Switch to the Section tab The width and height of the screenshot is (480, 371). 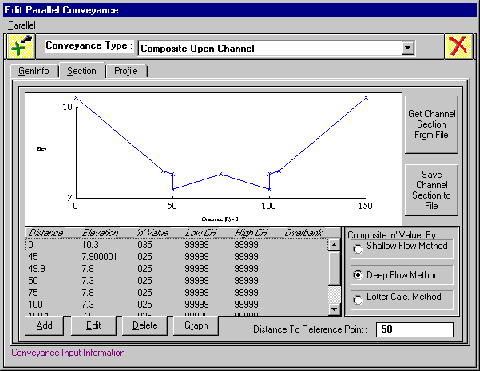(82, 71)
